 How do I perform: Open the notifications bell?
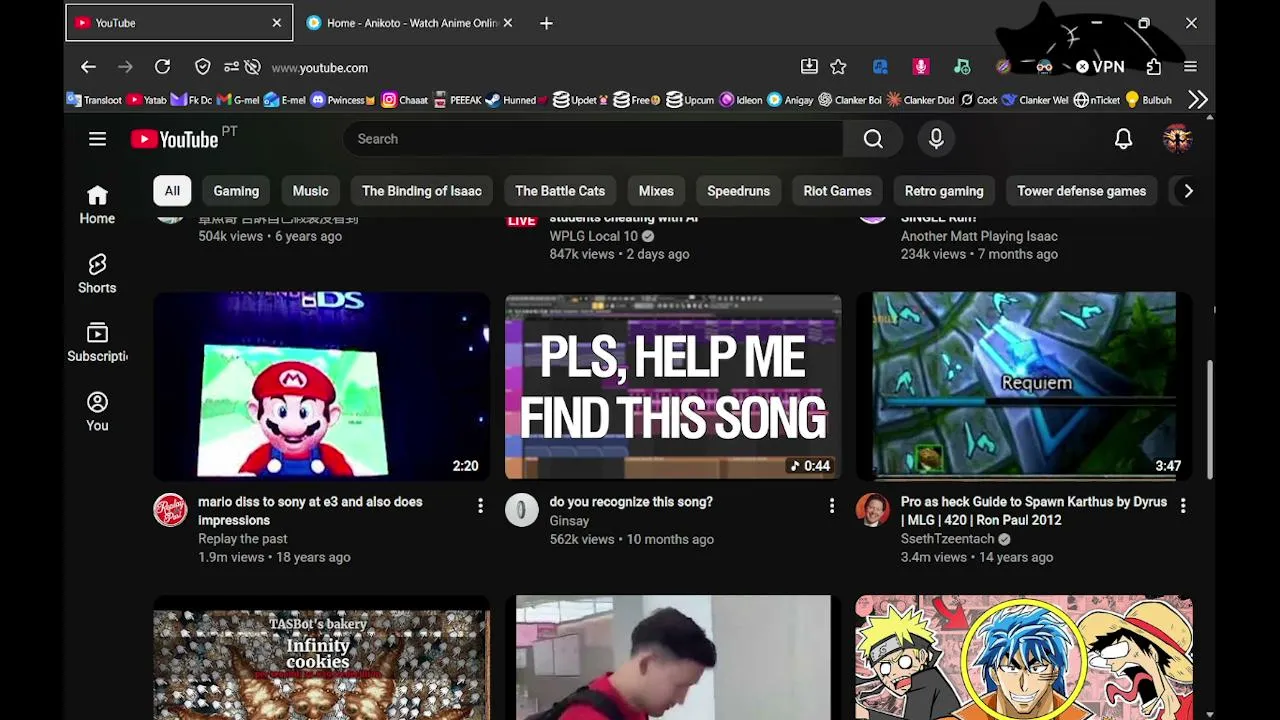(x=1123, y=139)
